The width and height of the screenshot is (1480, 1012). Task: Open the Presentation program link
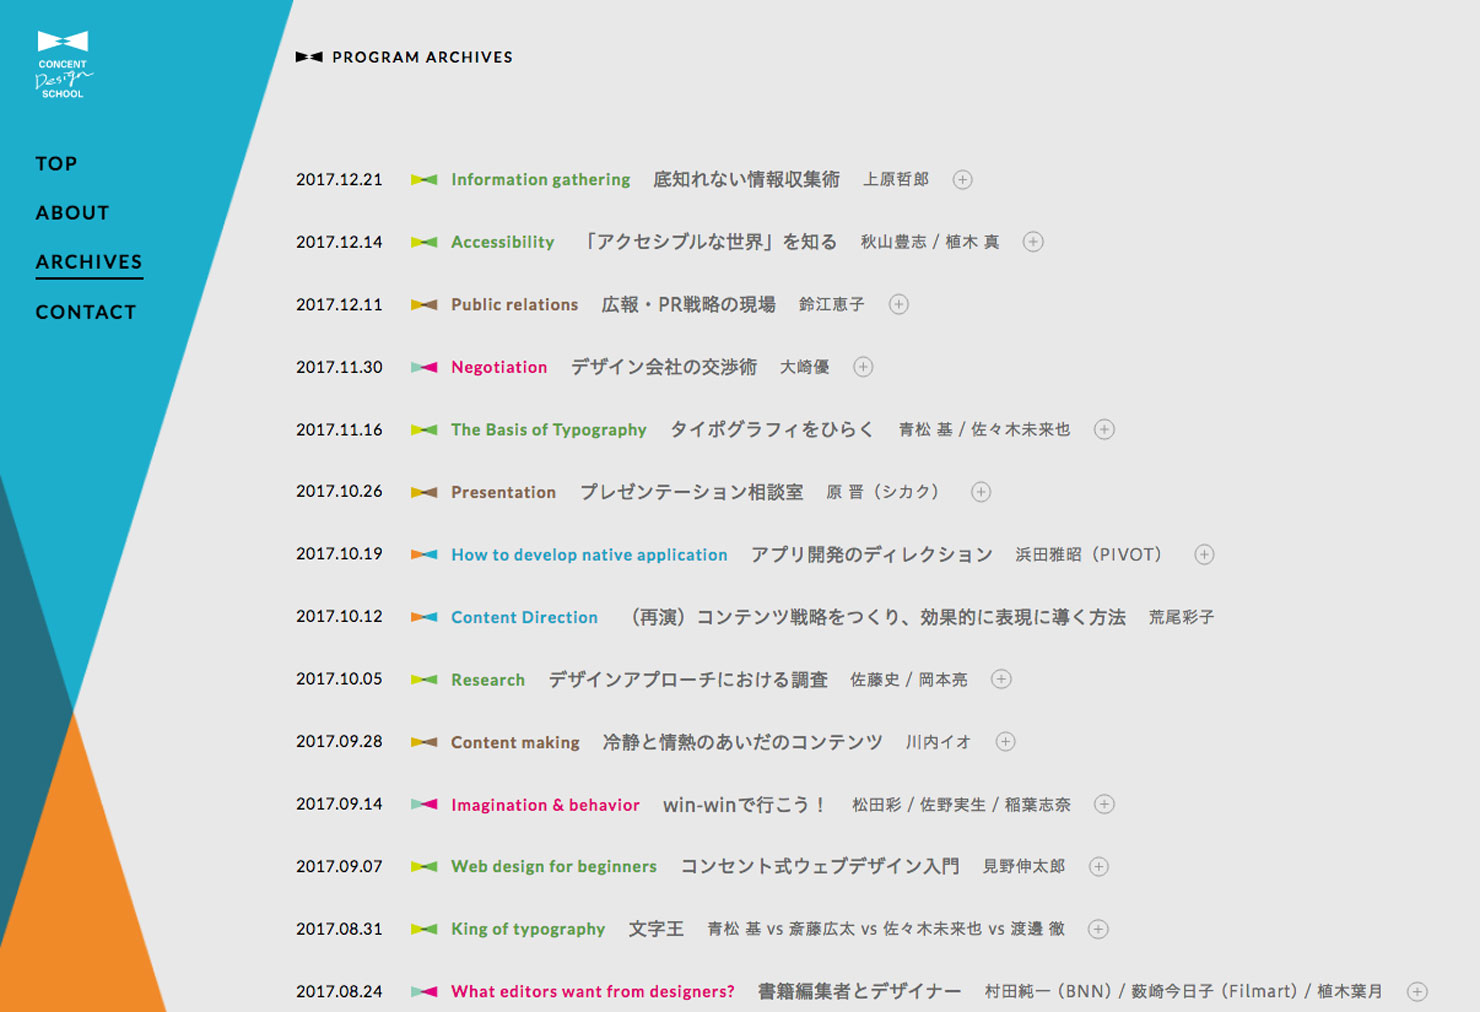click(x=504, y=492)
